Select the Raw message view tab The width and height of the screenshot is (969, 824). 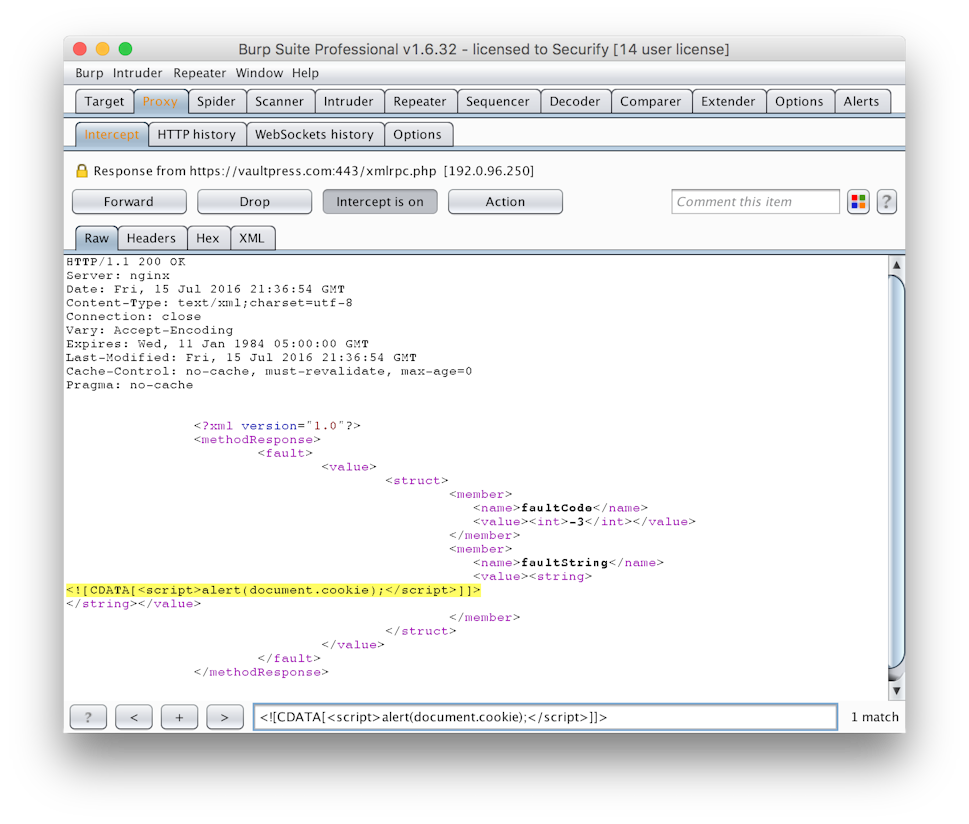pos(96,238)
